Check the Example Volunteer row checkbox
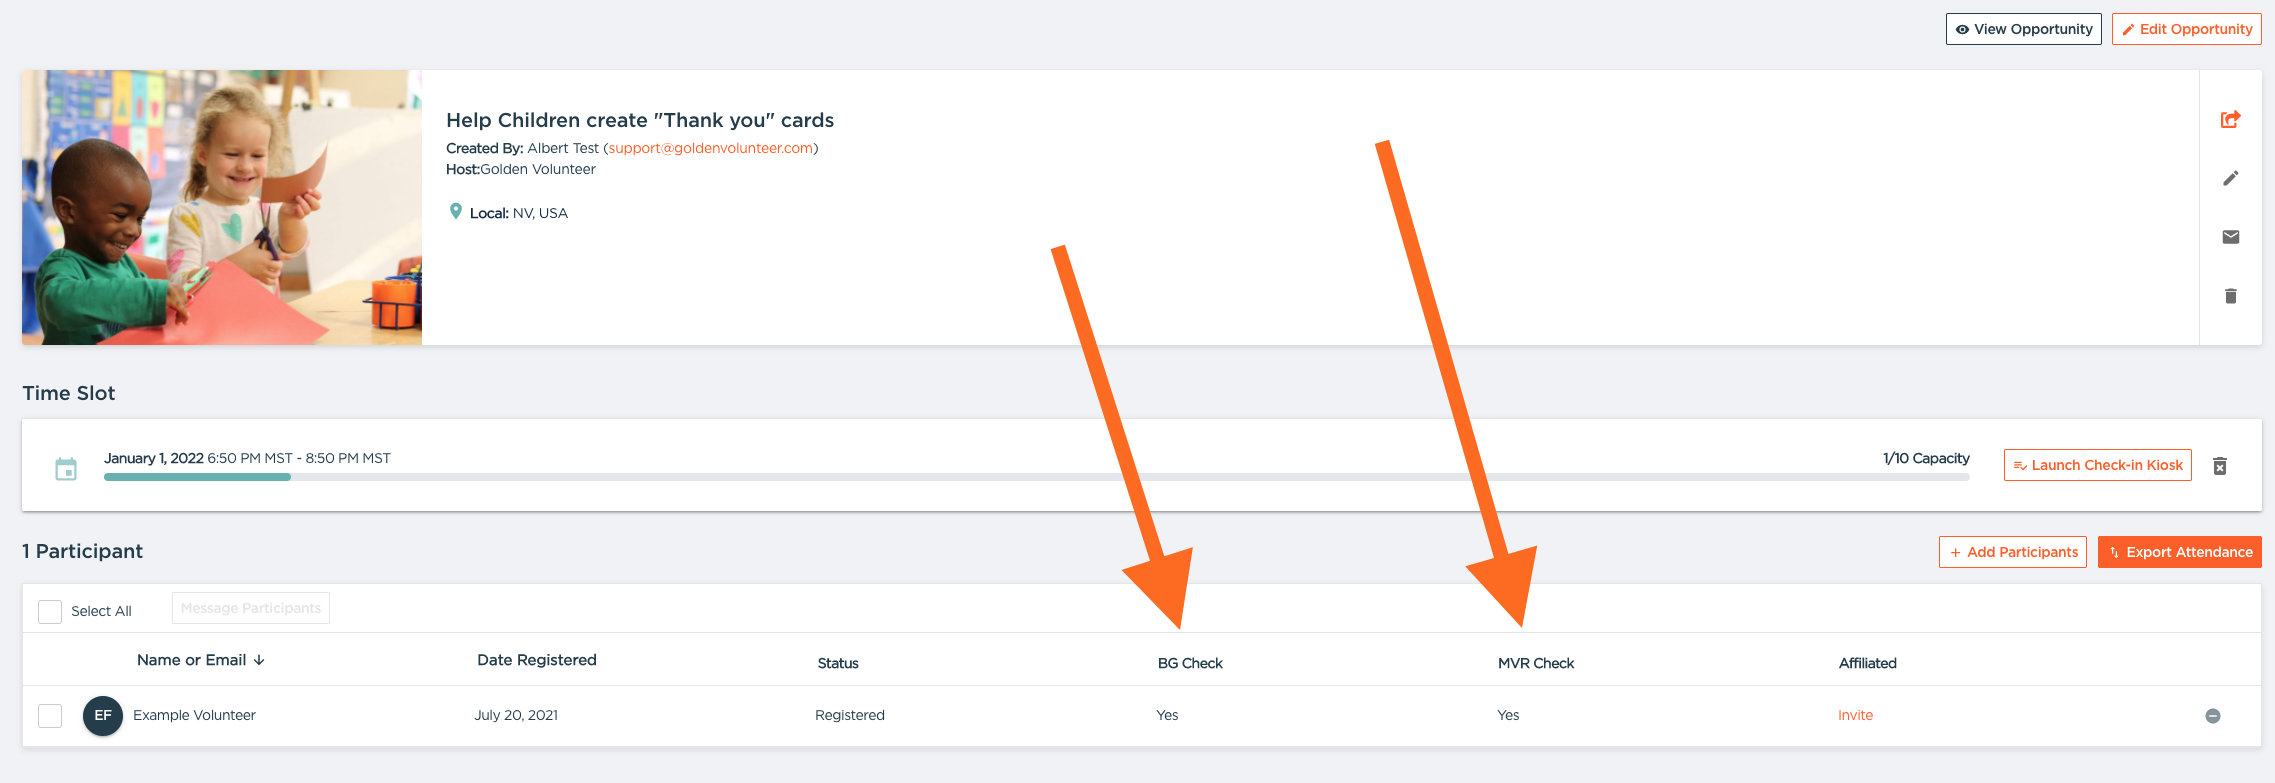This screenshot has height=783, width=2275. 50,716
